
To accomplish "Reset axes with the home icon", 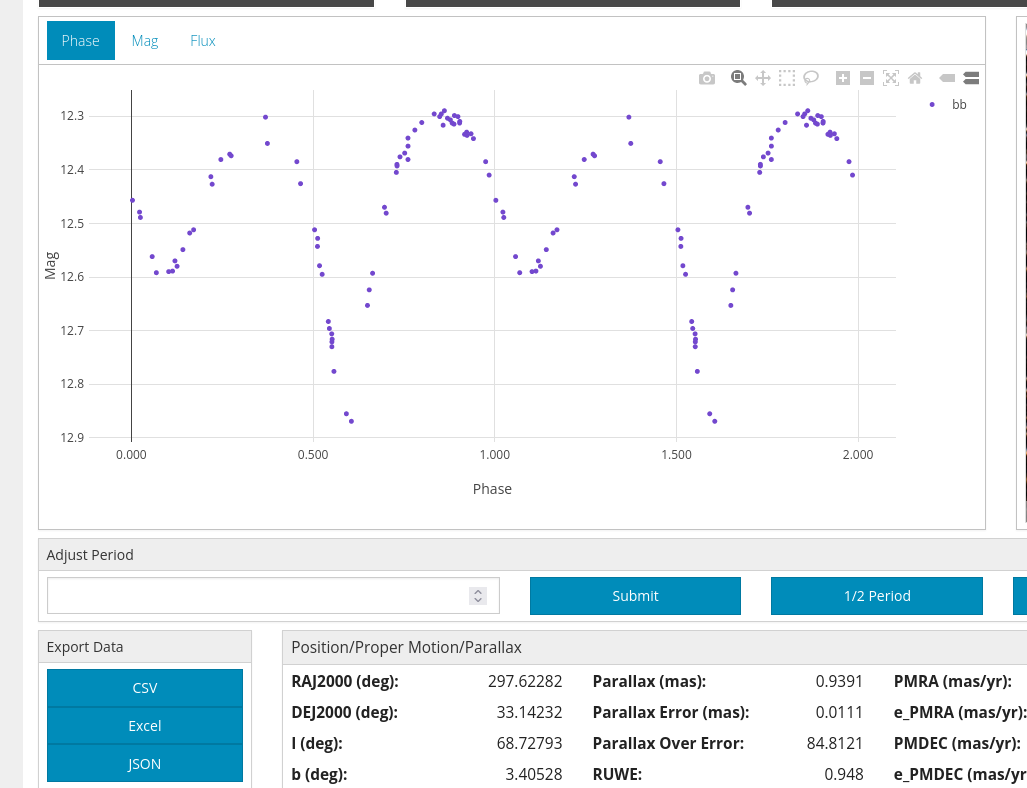I will point(915,78).
